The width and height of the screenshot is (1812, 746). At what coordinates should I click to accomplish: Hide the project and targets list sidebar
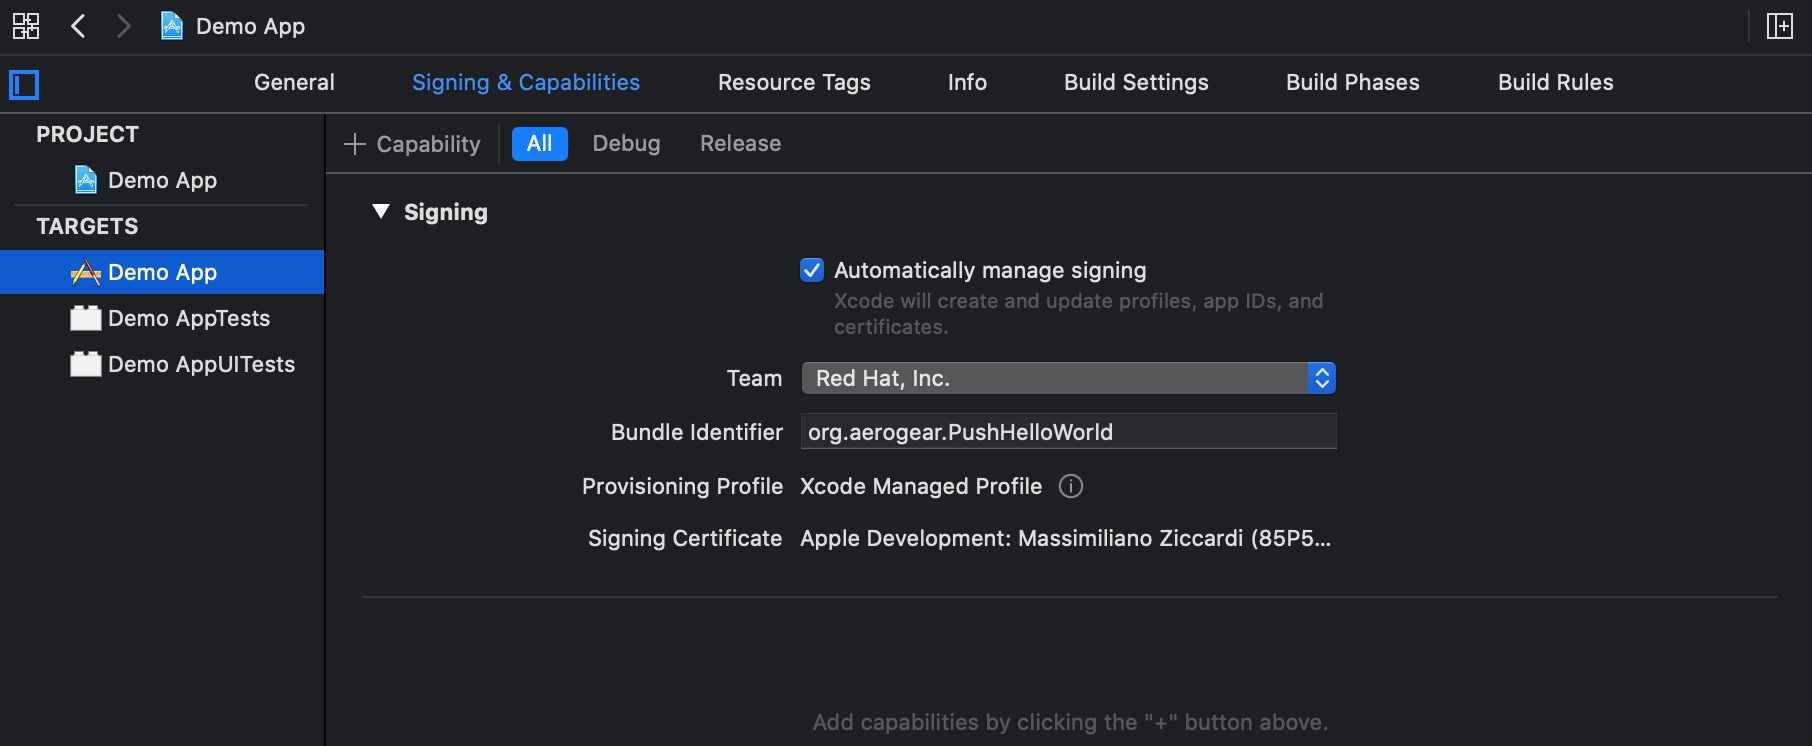24,85
